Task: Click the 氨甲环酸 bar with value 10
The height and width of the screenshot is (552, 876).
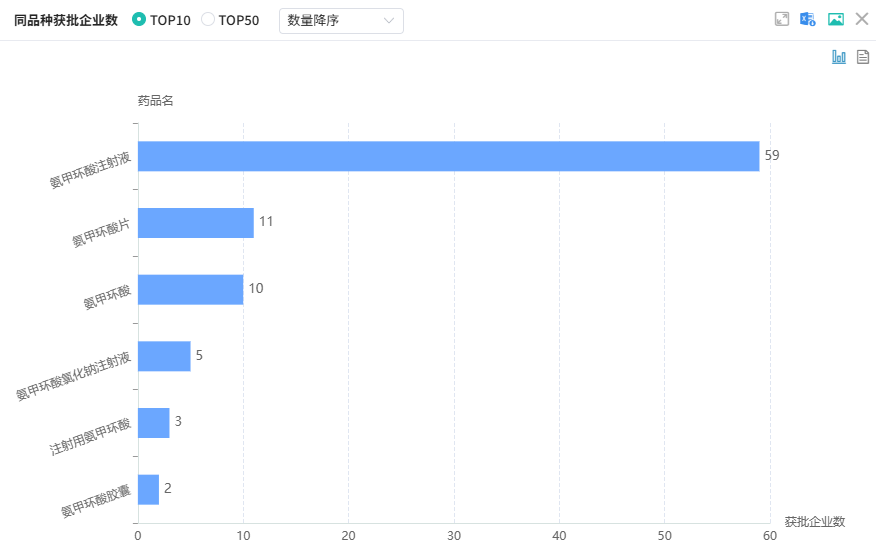Action: 190,289
